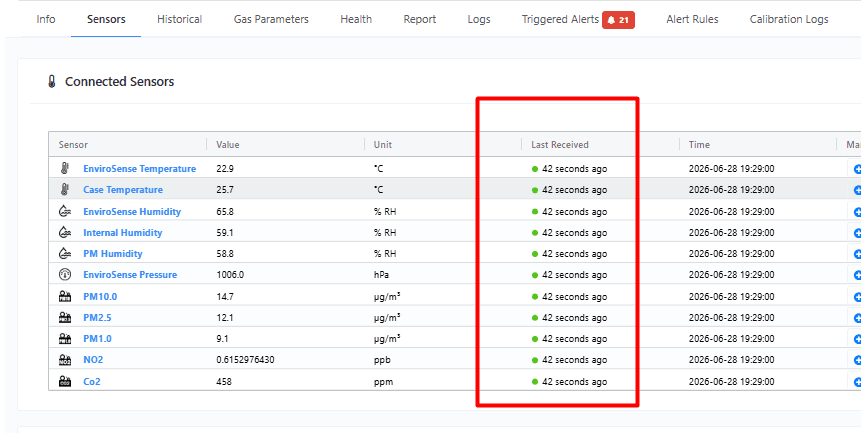Click the blue plus button in PM Humidity row
This screenshot has width=866, height=433.
click(856, 254)
